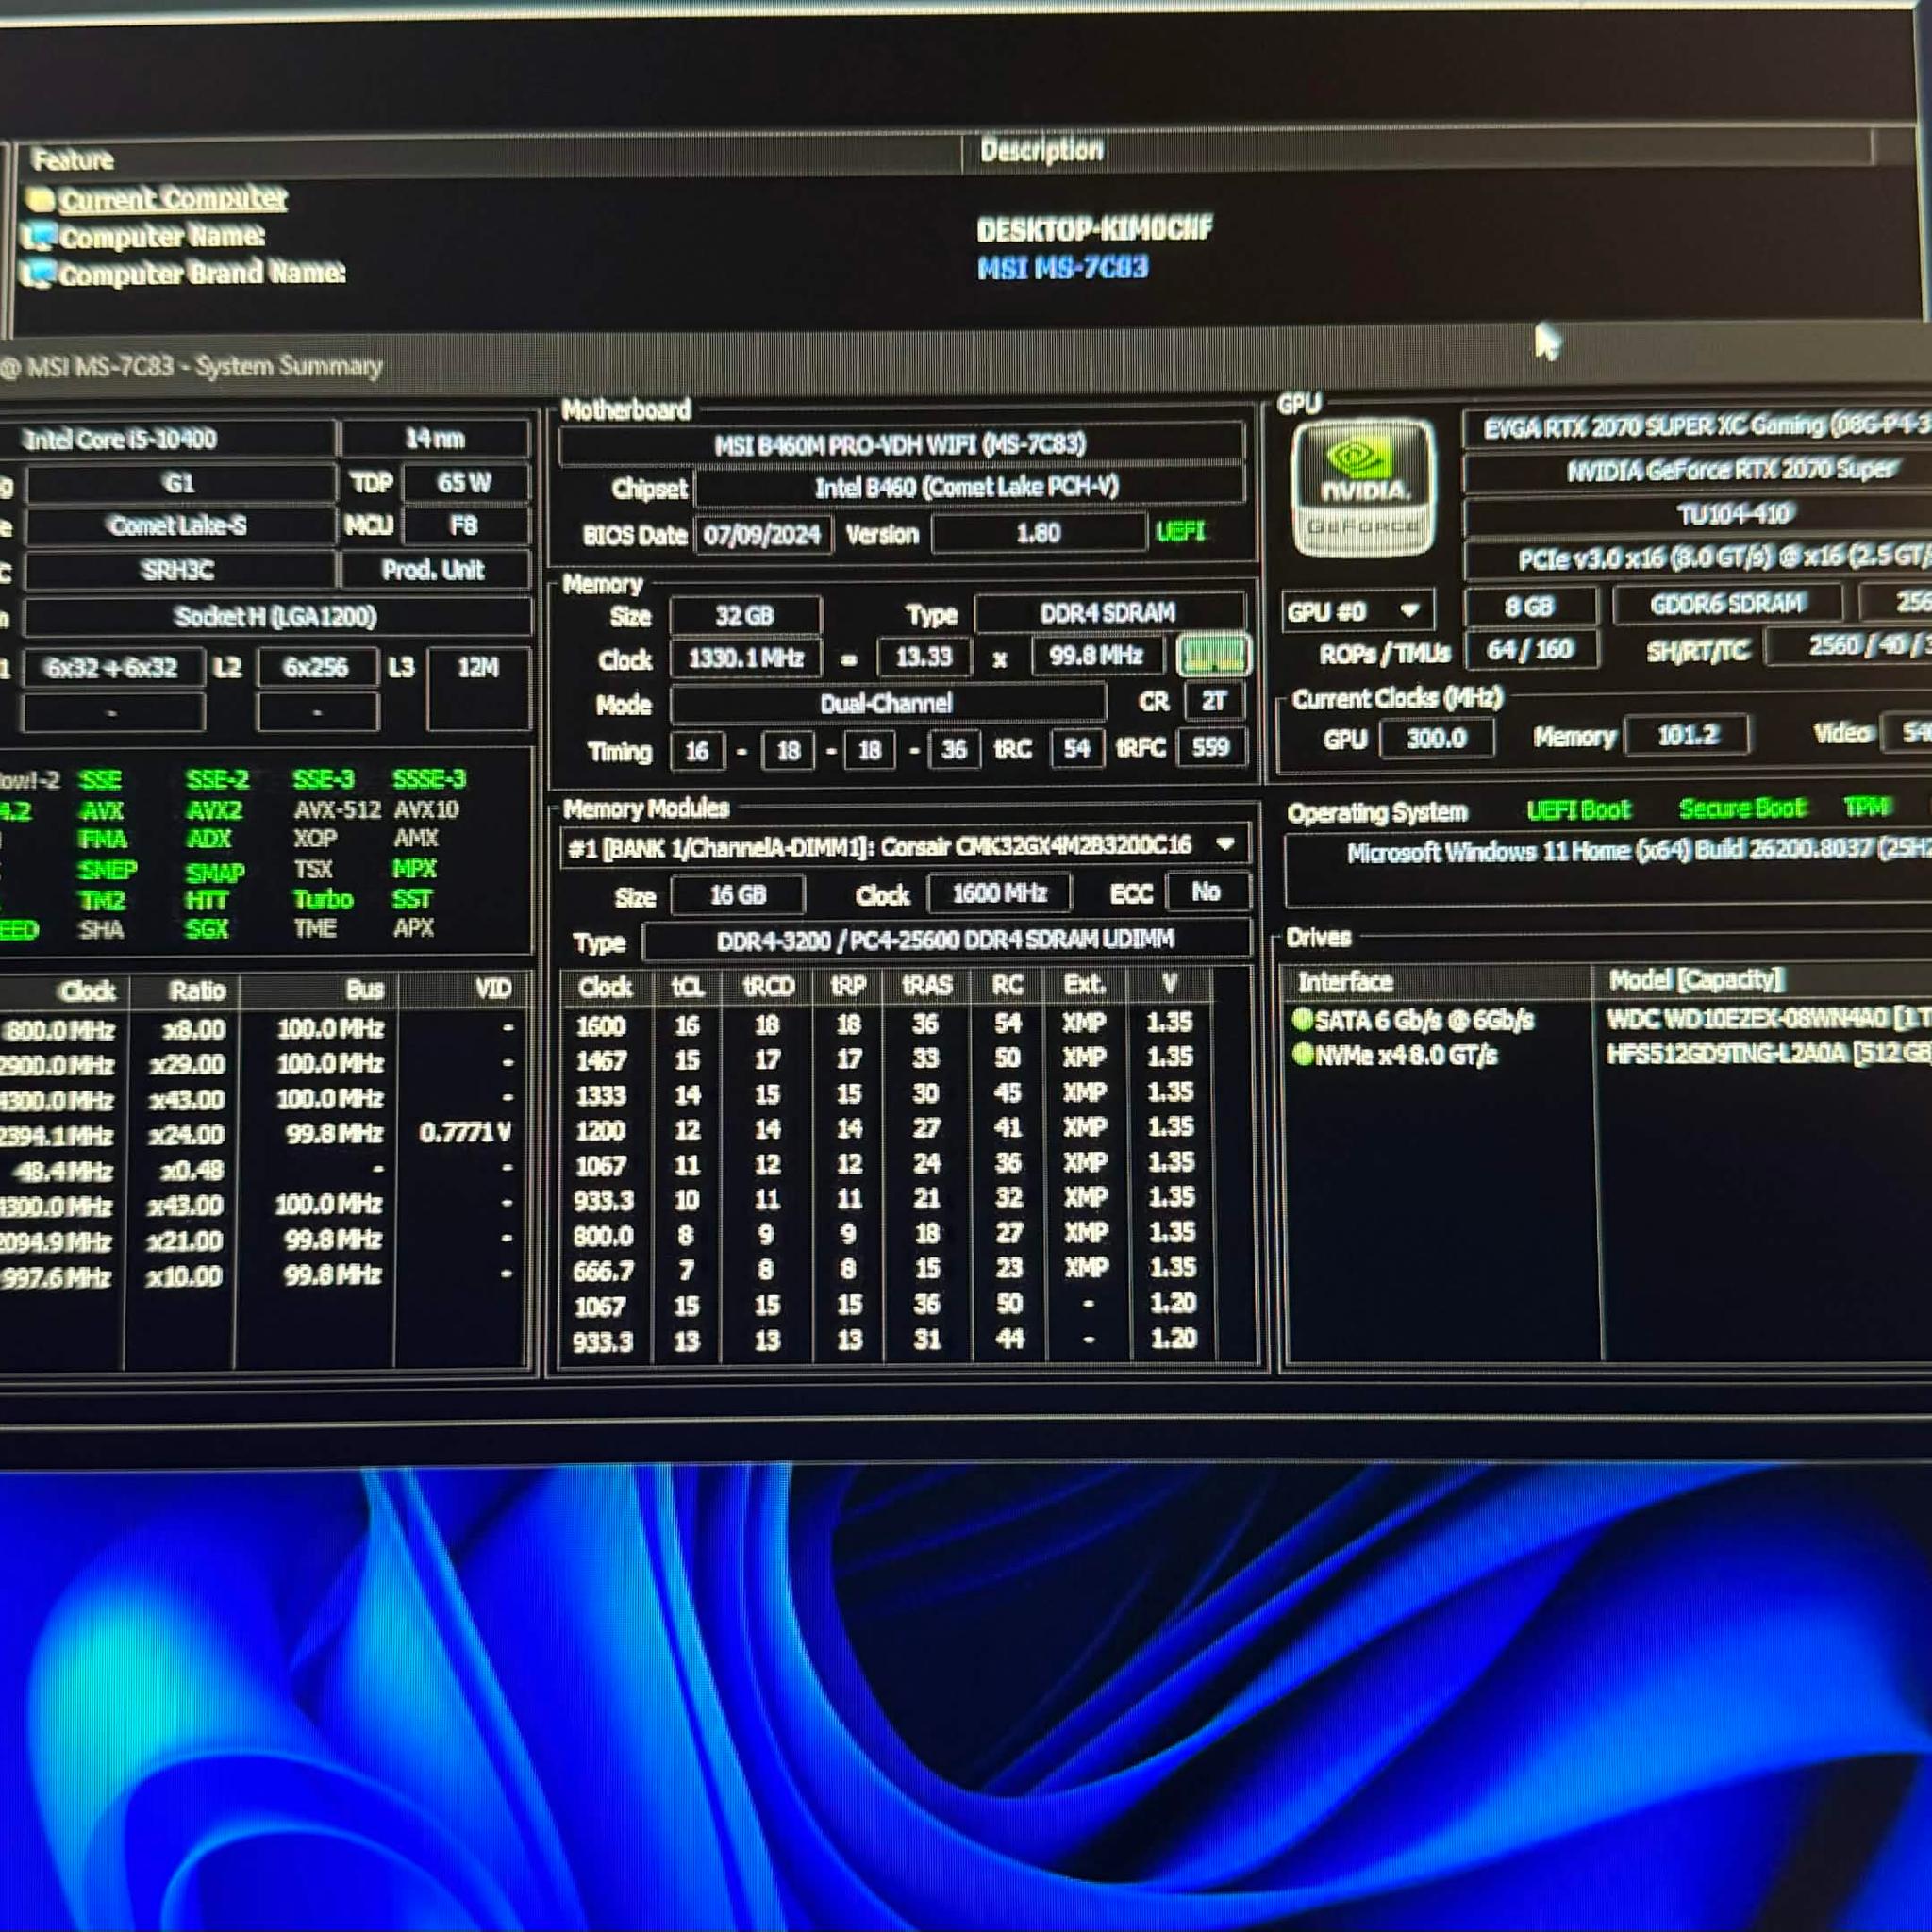Click the SATA 6 Gb/s drive status icon
Viewport: 1932px width, 1932px height.
point(1301,1019)
